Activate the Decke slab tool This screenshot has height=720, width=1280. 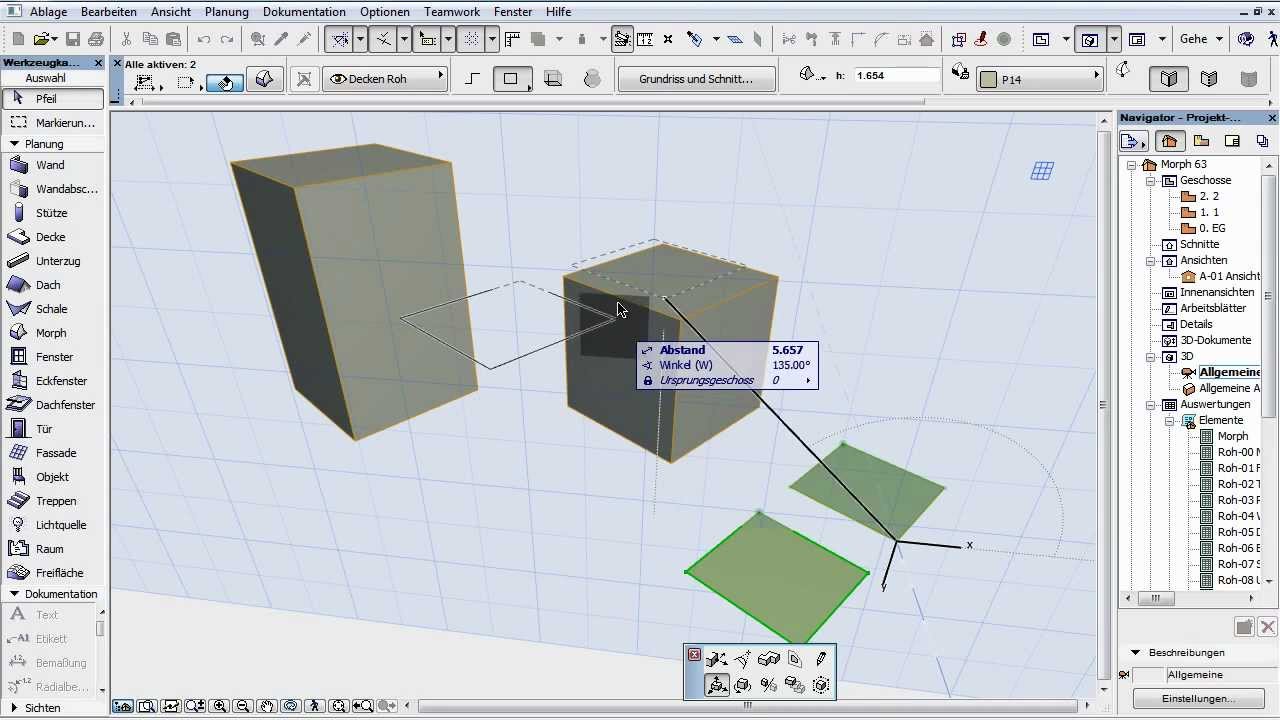52,237
